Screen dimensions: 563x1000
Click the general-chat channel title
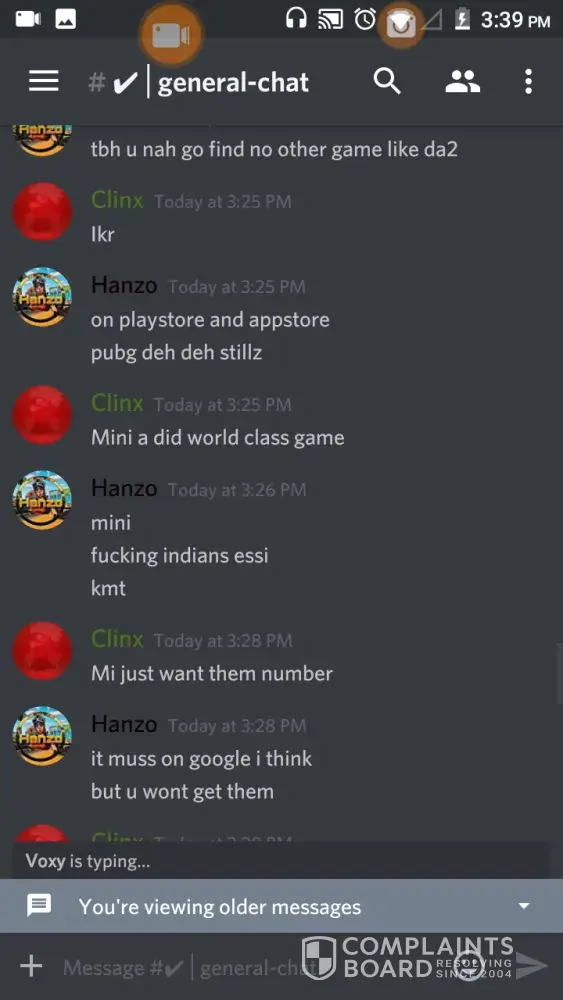tap(233, 82)
